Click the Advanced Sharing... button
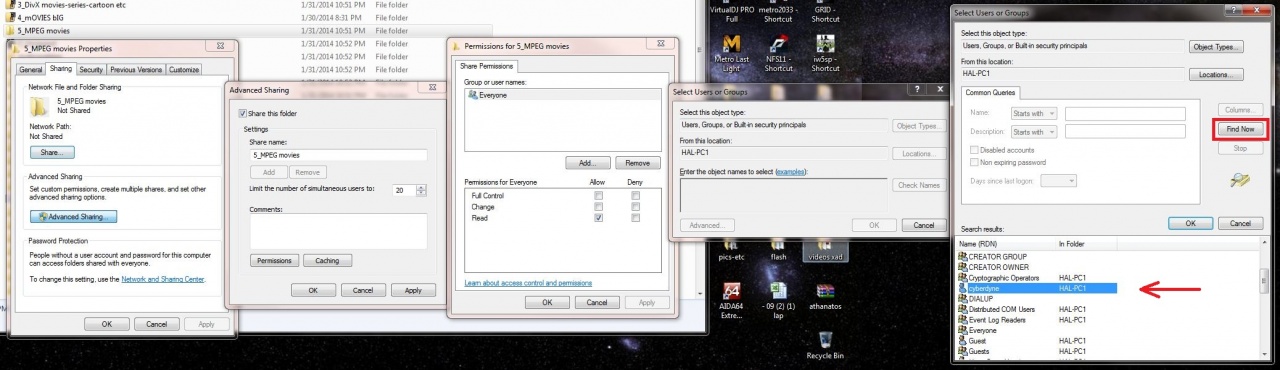1280x370 pixels. point(74,217)
